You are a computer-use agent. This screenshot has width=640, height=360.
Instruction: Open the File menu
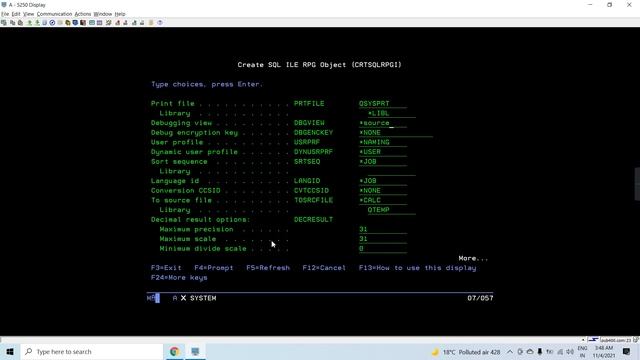[5, 14]
